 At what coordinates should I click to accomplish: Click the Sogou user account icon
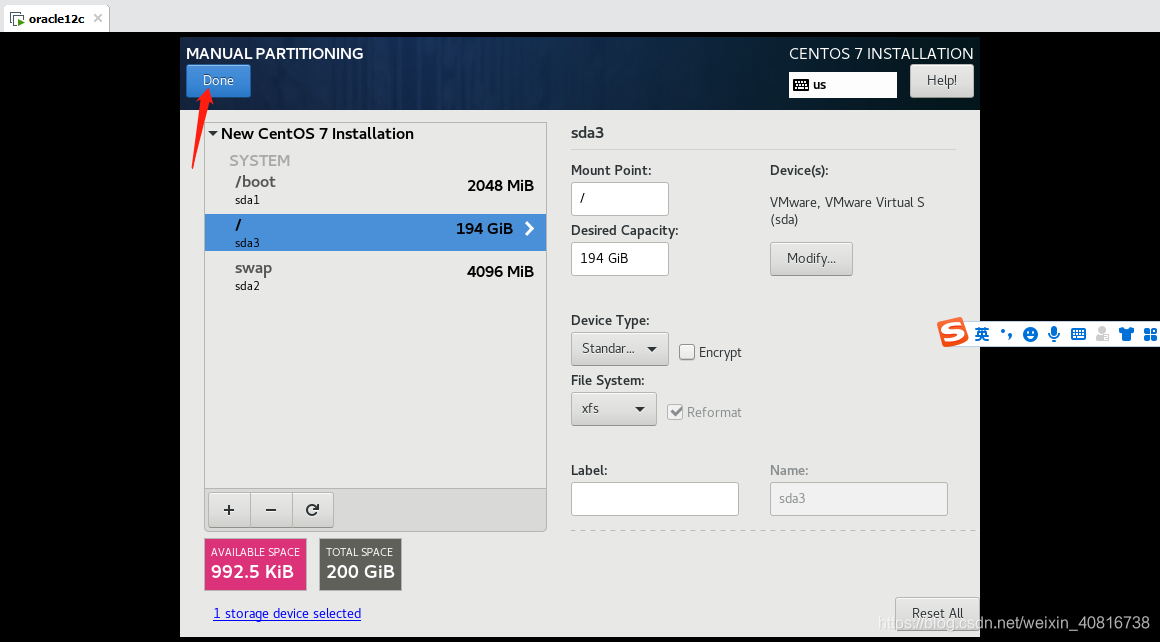[x=1102, y=334]
